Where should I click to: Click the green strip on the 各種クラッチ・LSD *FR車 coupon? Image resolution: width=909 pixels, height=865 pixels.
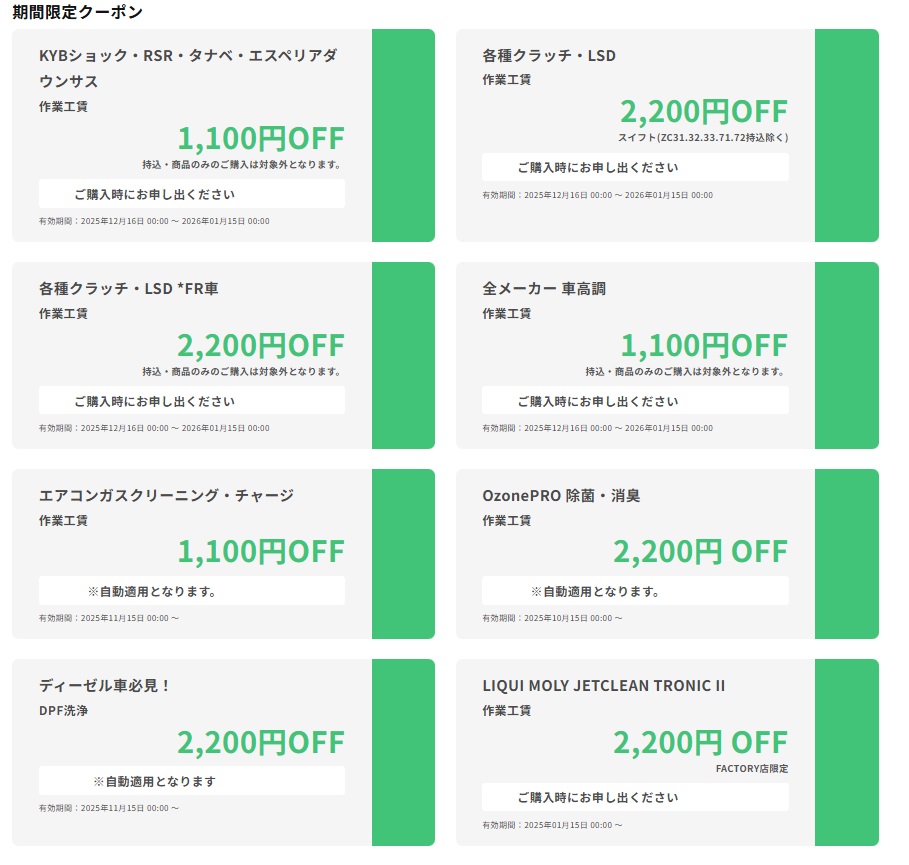click(x=403, y=355)
